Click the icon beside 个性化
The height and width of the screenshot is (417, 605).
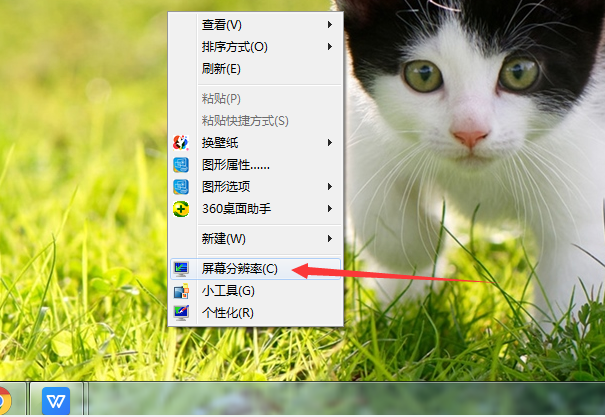pyautogui.click(x=181, y=313)
